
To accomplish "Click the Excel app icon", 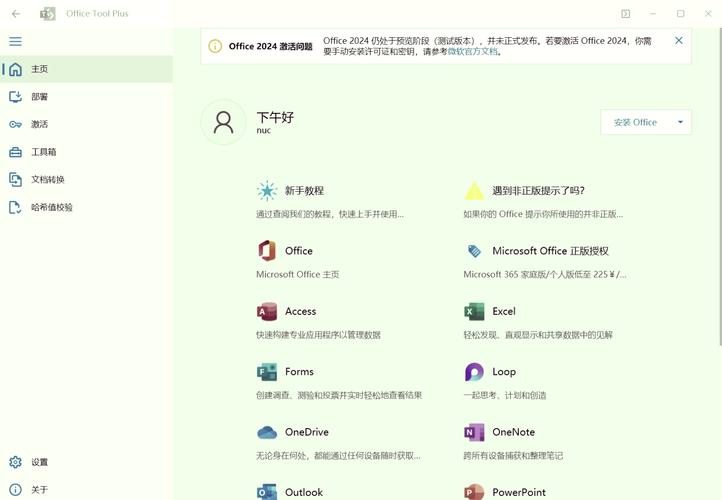I will click(474, 311).
